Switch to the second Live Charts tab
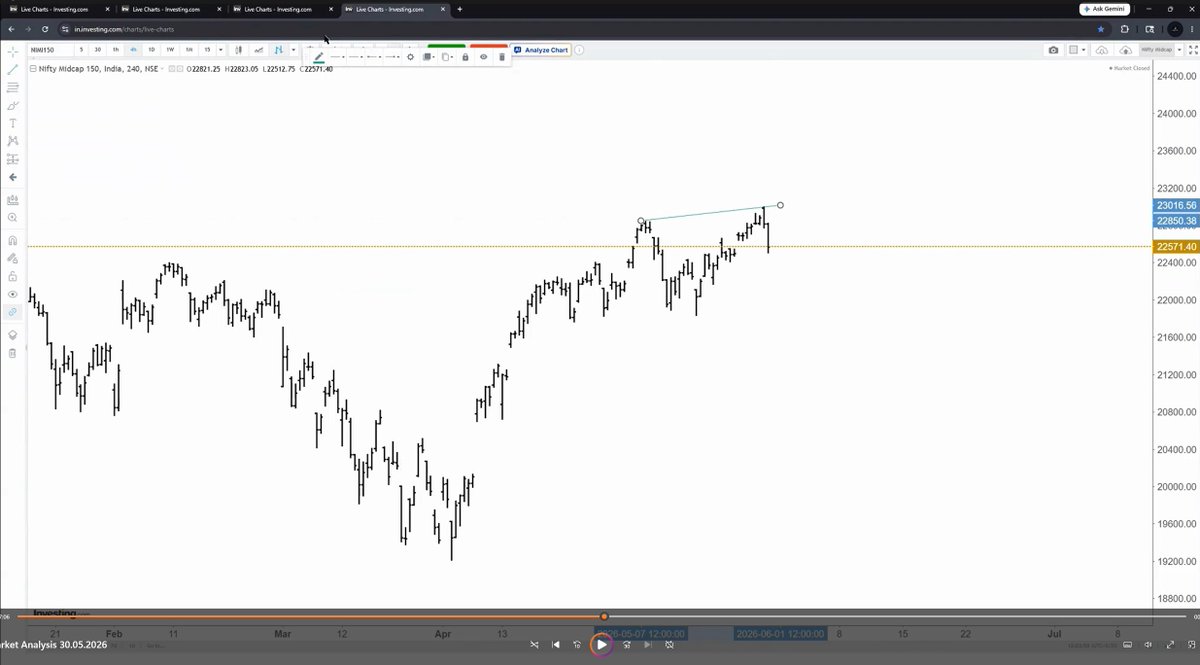 (x=172, y=9)
